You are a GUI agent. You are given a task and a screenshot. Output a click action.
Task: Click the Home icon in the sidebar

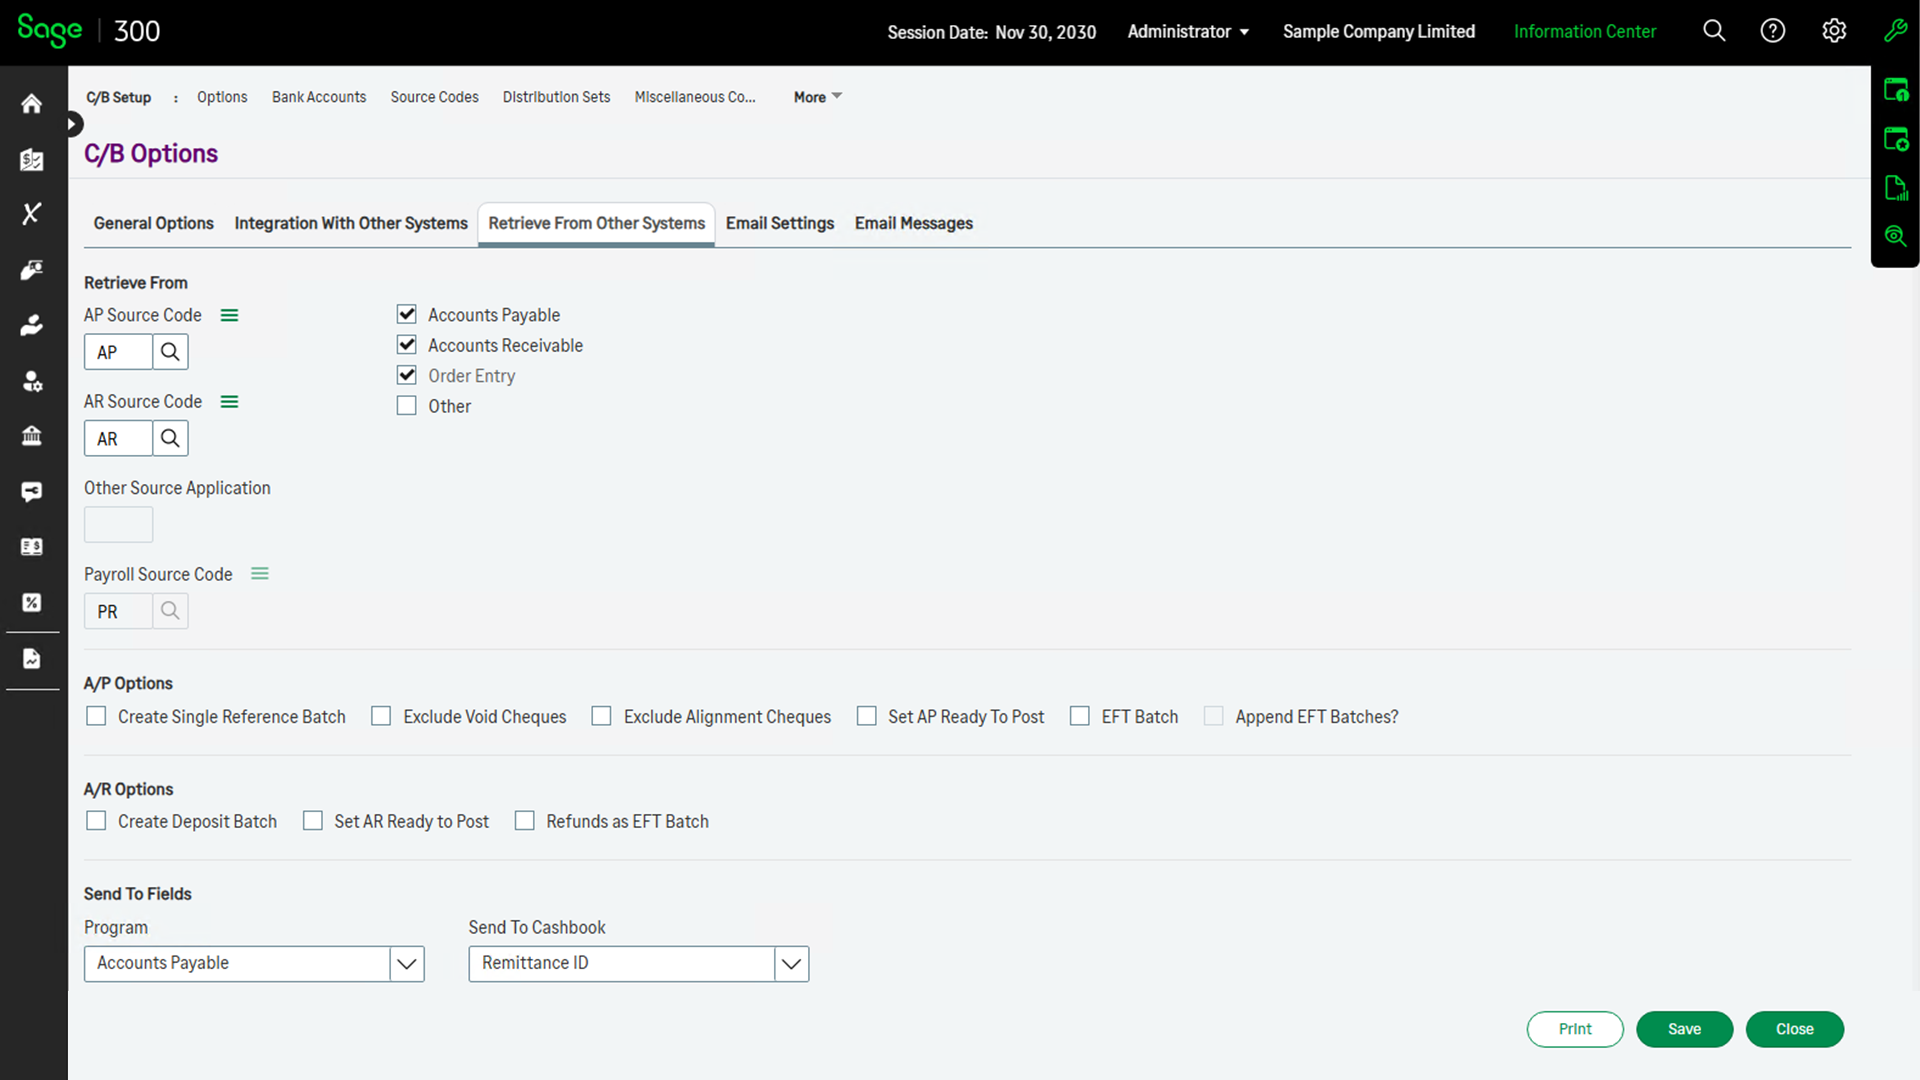[32, 103]
